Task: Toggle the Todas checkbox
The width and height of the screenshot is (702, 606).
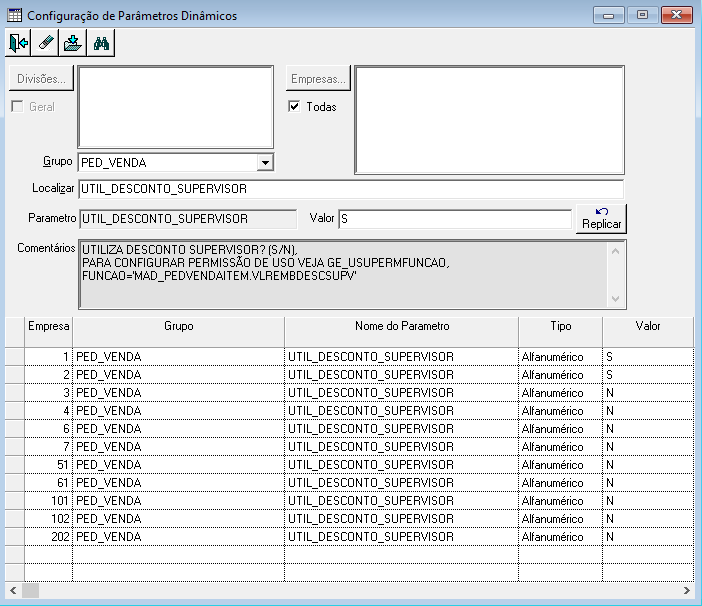Action: (x=294, y=107)
